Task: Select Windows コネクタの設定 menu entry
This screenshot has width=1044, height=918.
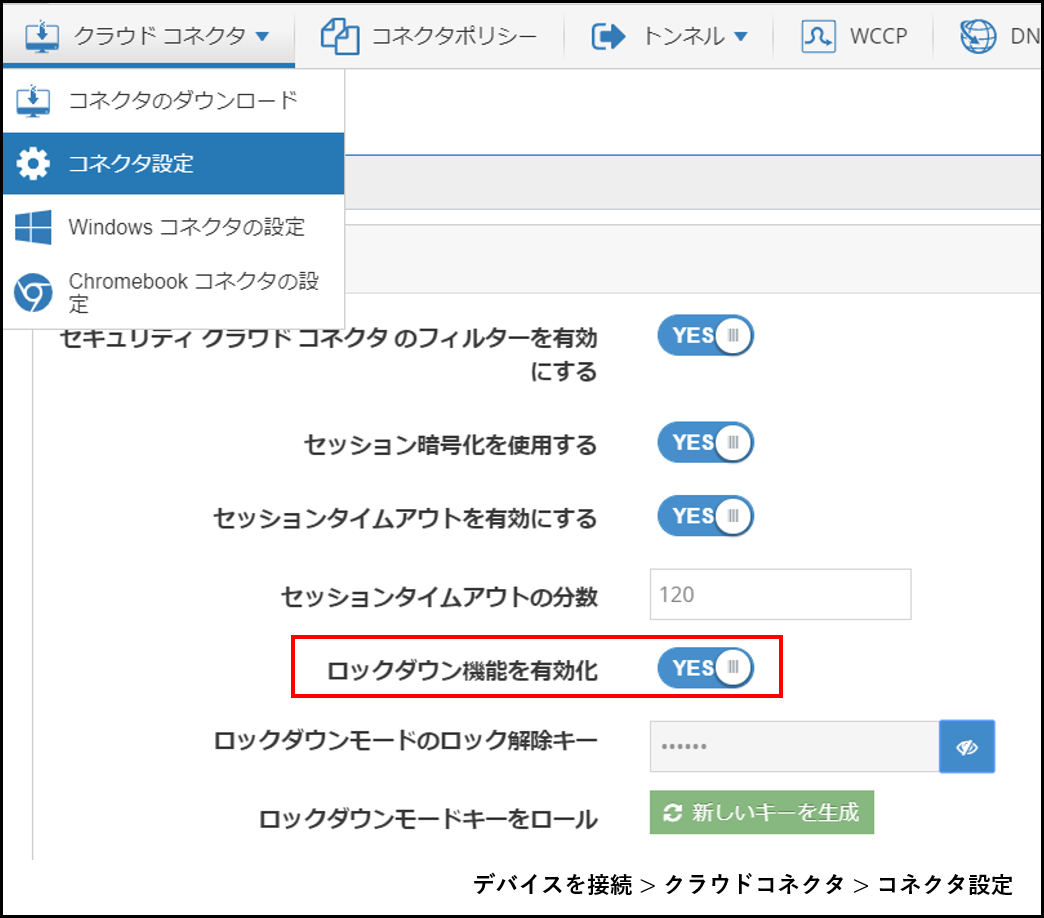Action: pos(174,227)
